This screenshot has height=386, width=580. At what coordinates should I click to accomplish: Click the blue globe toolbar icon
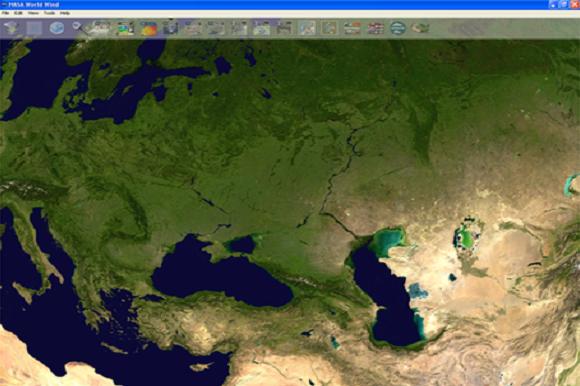pyautogui.click(x=57, y=28)
